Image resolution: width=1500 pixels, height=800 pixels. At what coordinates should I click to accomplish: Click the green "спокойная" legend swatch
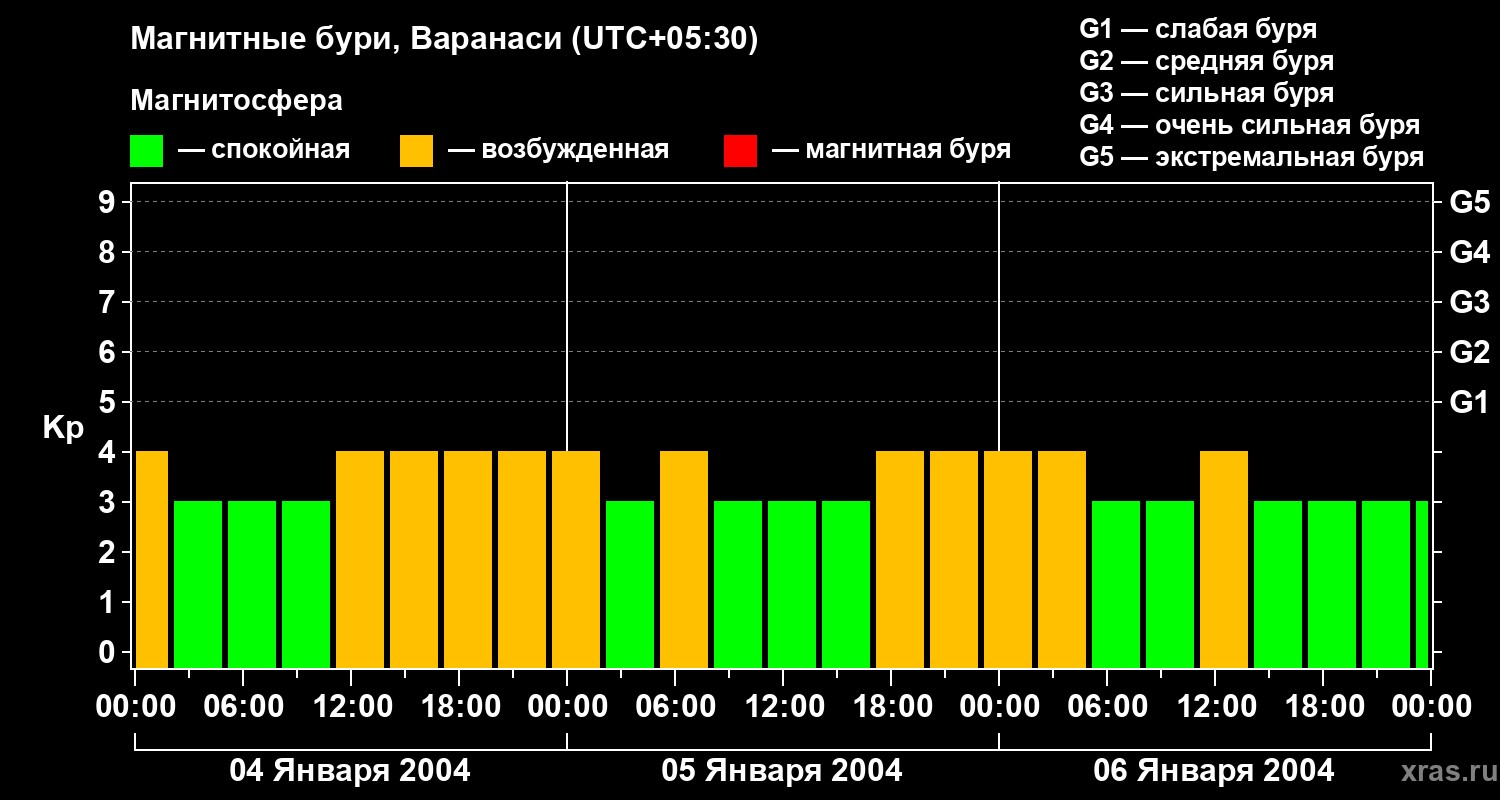146,151
